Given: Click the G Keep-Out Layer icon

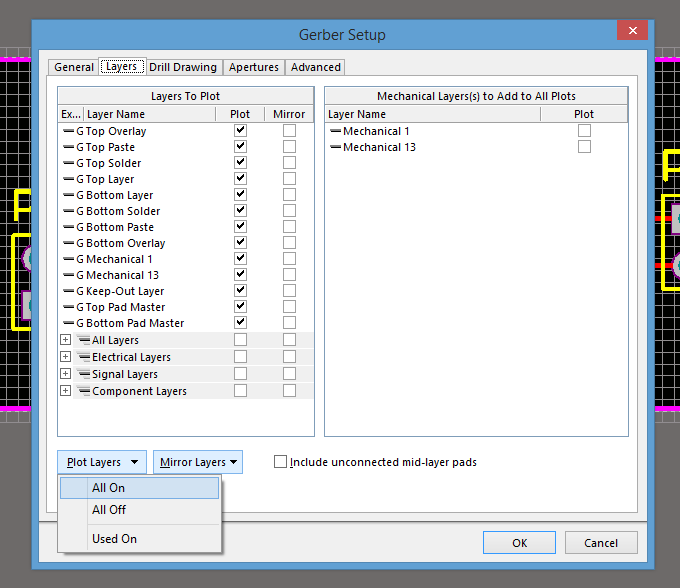Looking at the screenshot, I should tap(68, 291).
